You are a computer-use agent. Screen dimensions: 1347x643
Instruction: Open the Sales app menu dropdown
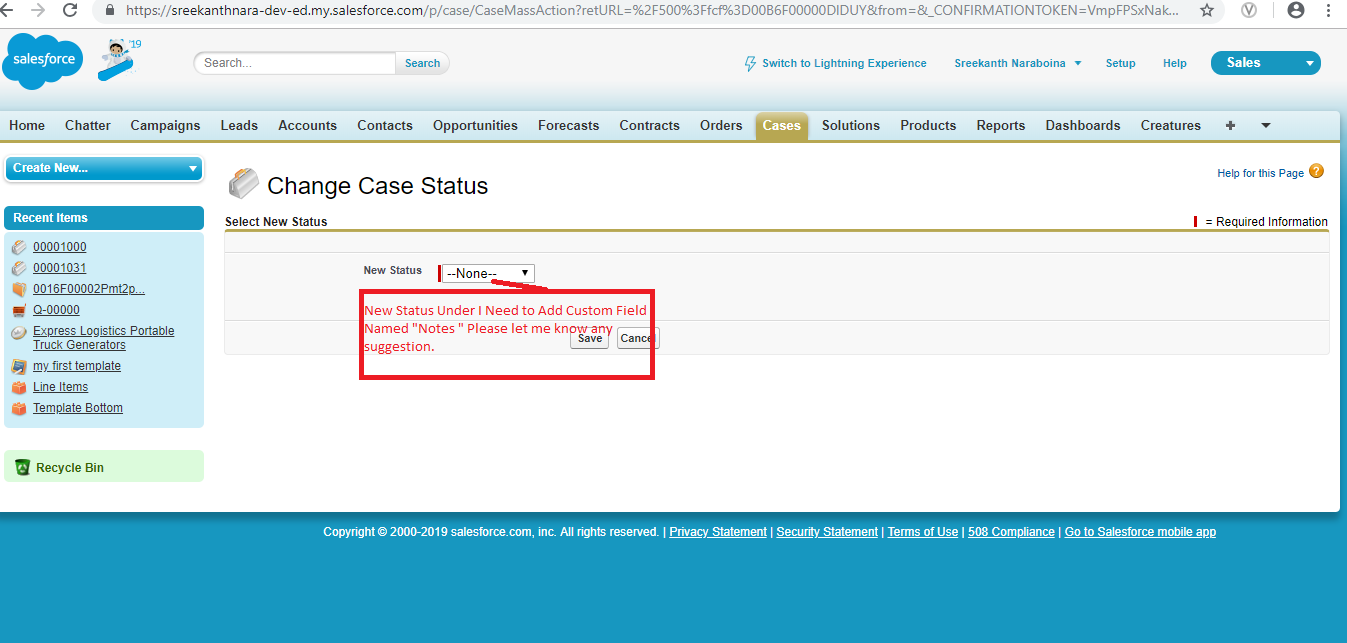tap(1266, 63)
